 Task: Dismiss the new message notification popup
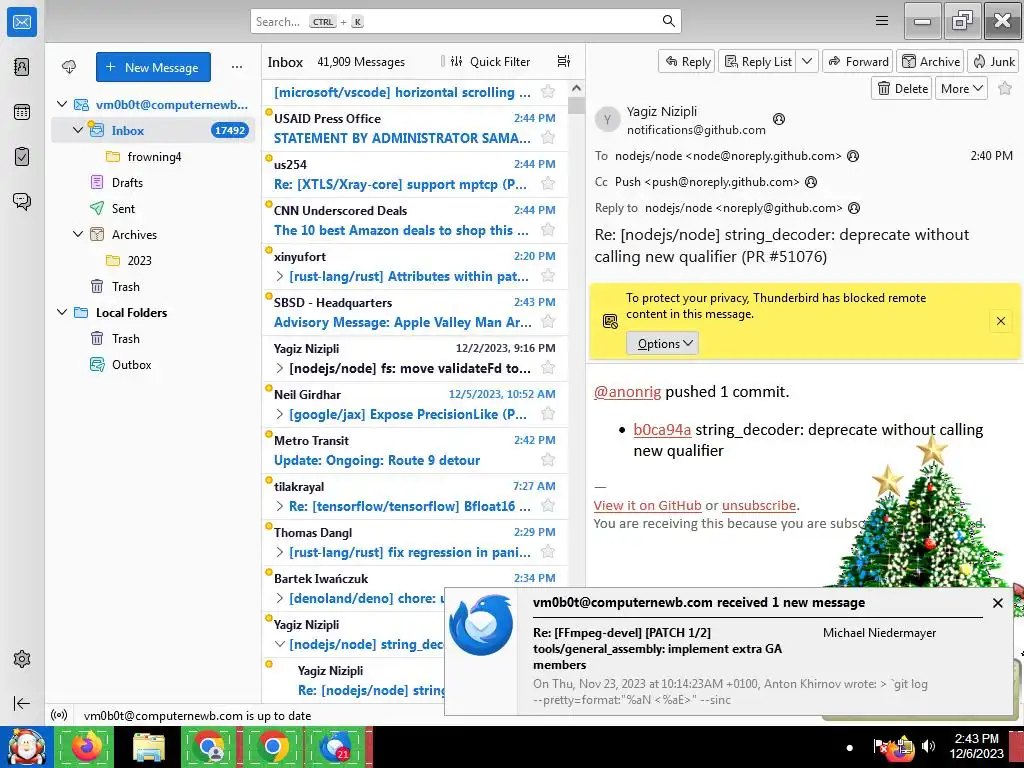(997, 603)
